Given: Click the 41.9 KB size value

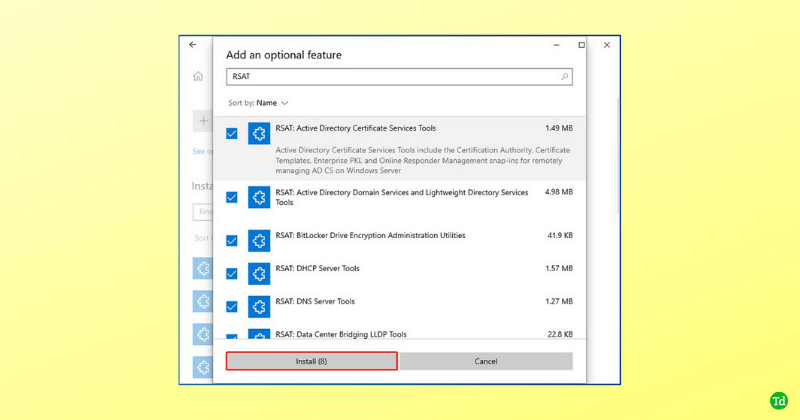Looking at the screenshot, I should click(560, 235).
